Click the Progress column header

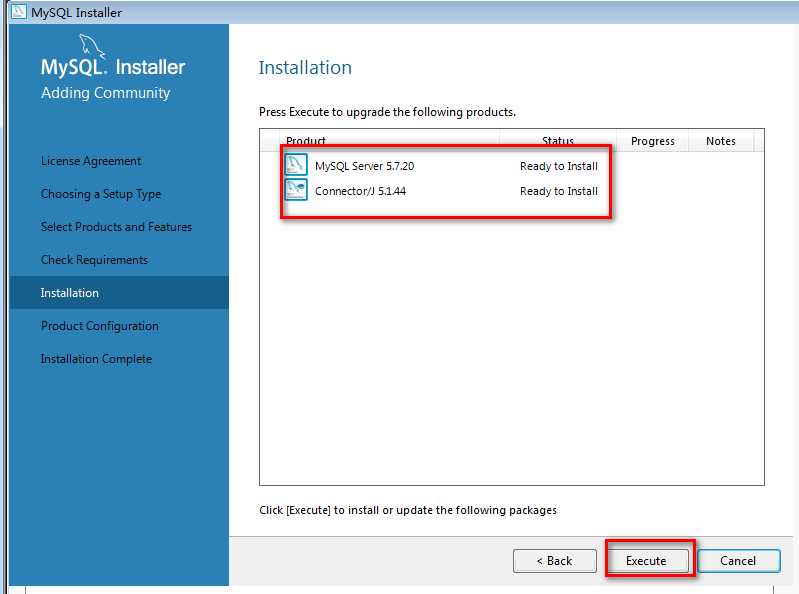pyautogui.click(x=653, y=141)
